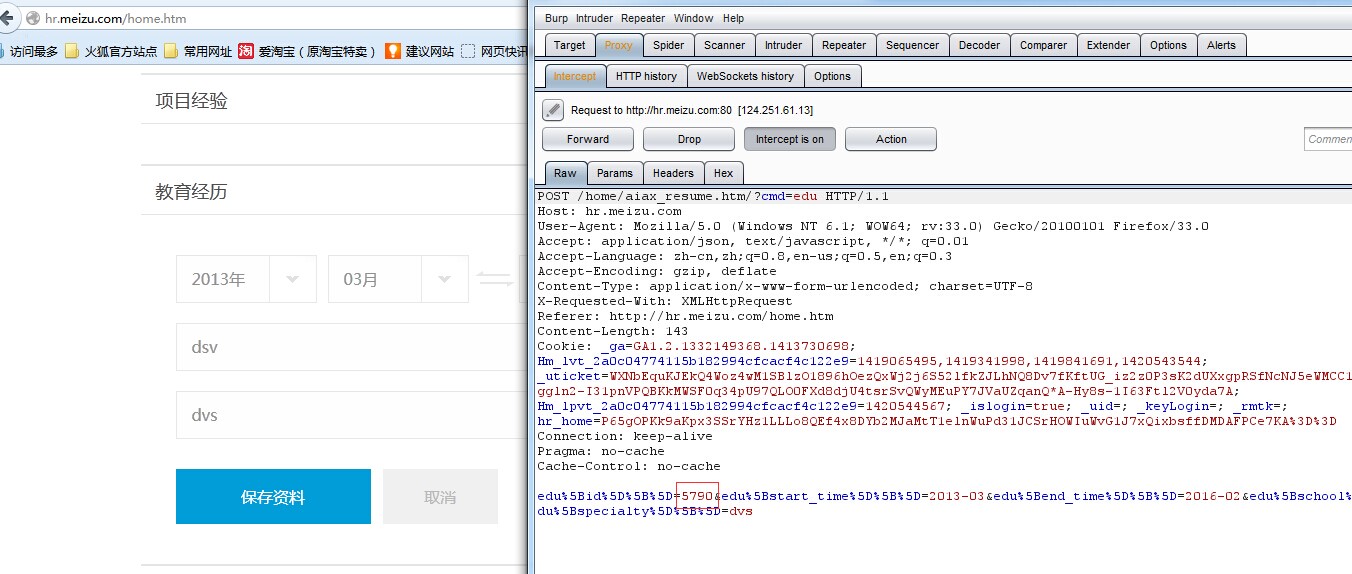Viewport: 1352px width, 574px height.
Task: Switch to the Scanner tab
Action: [x=725, y=45]
